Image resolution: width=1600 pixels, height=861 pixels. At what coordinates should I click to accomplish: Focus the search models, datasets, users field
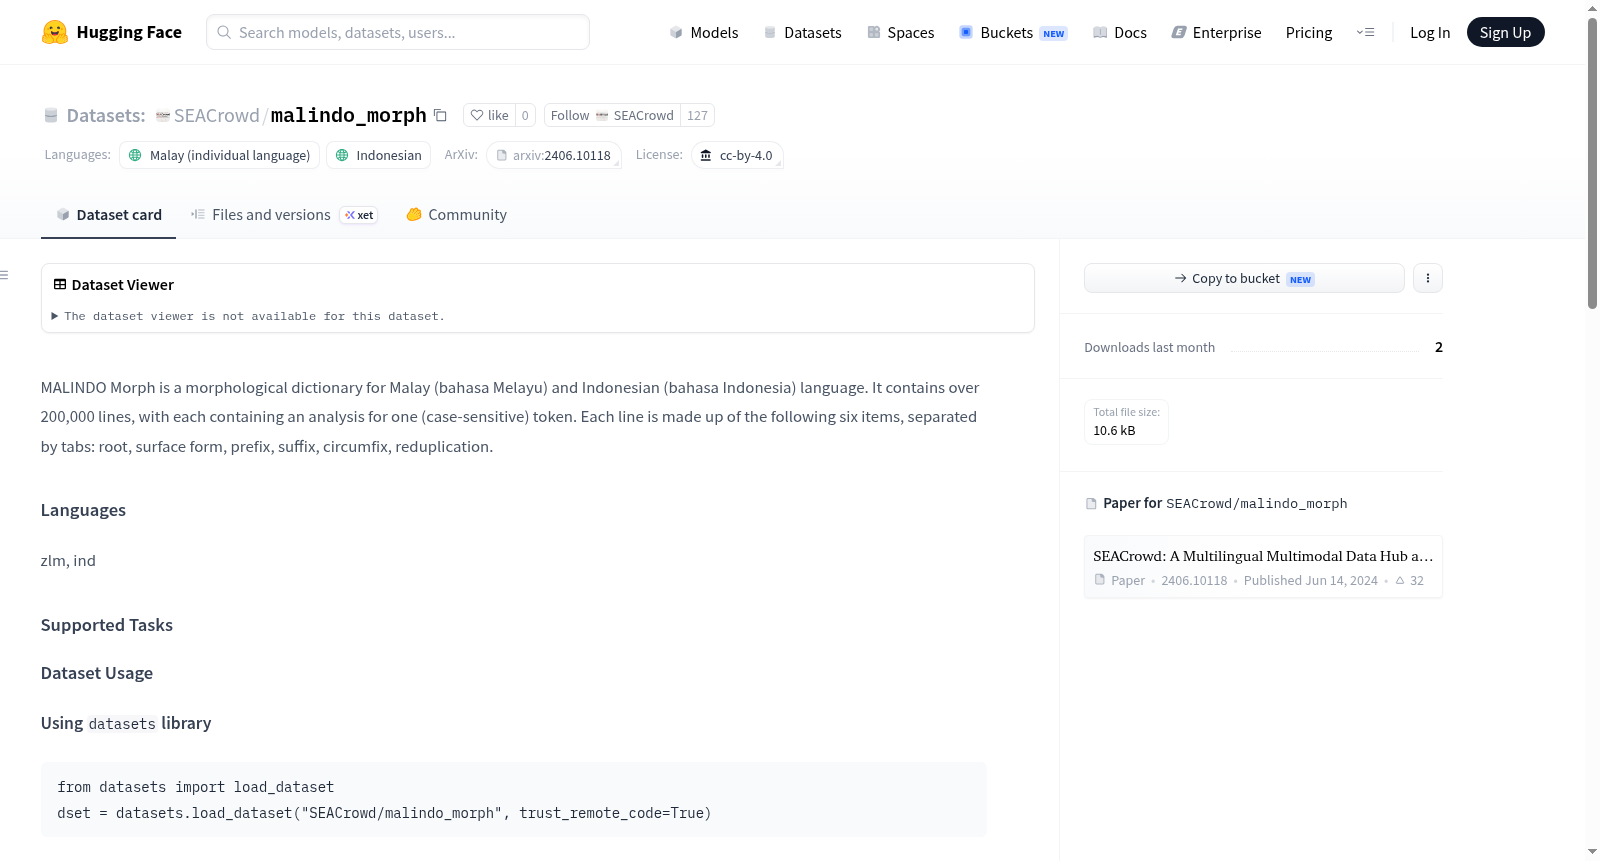click(x=398, y=32)
